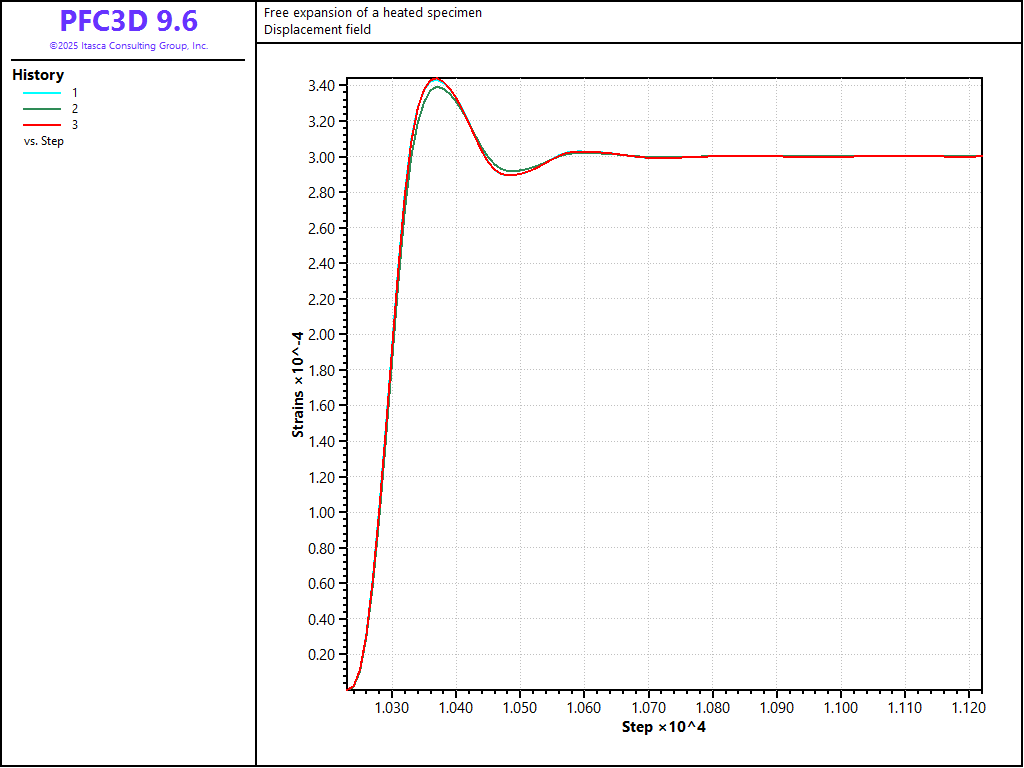Screen dimensions: 1024x768
Task: Select legend entry label 1
Action: click(x=75, y=92)
